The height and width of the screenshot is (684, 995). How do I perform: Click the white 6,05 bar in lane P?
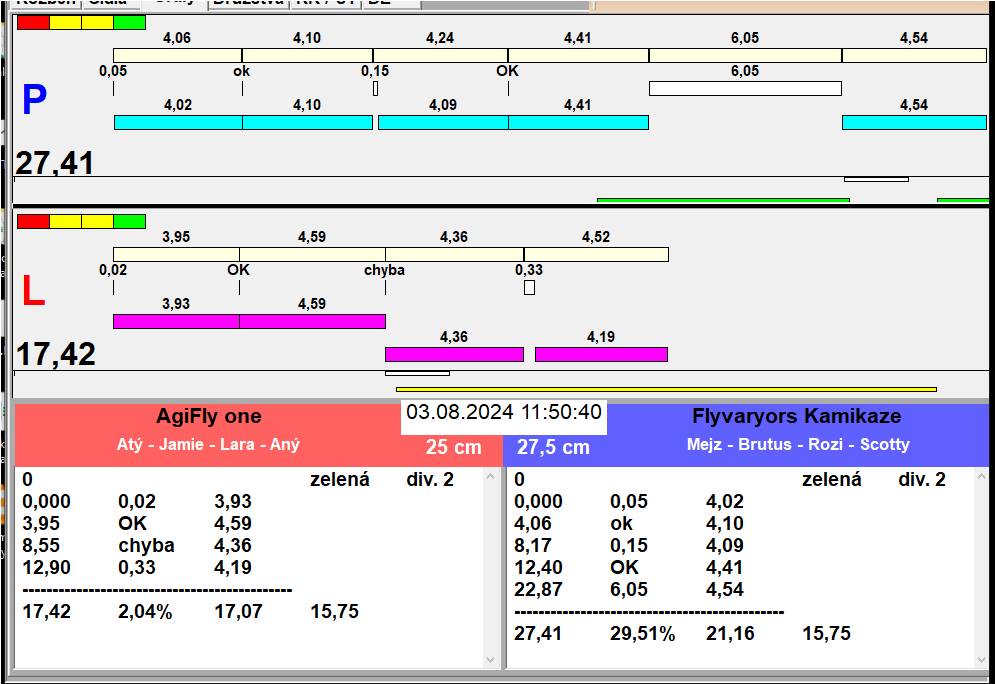(x=745, y=88)
